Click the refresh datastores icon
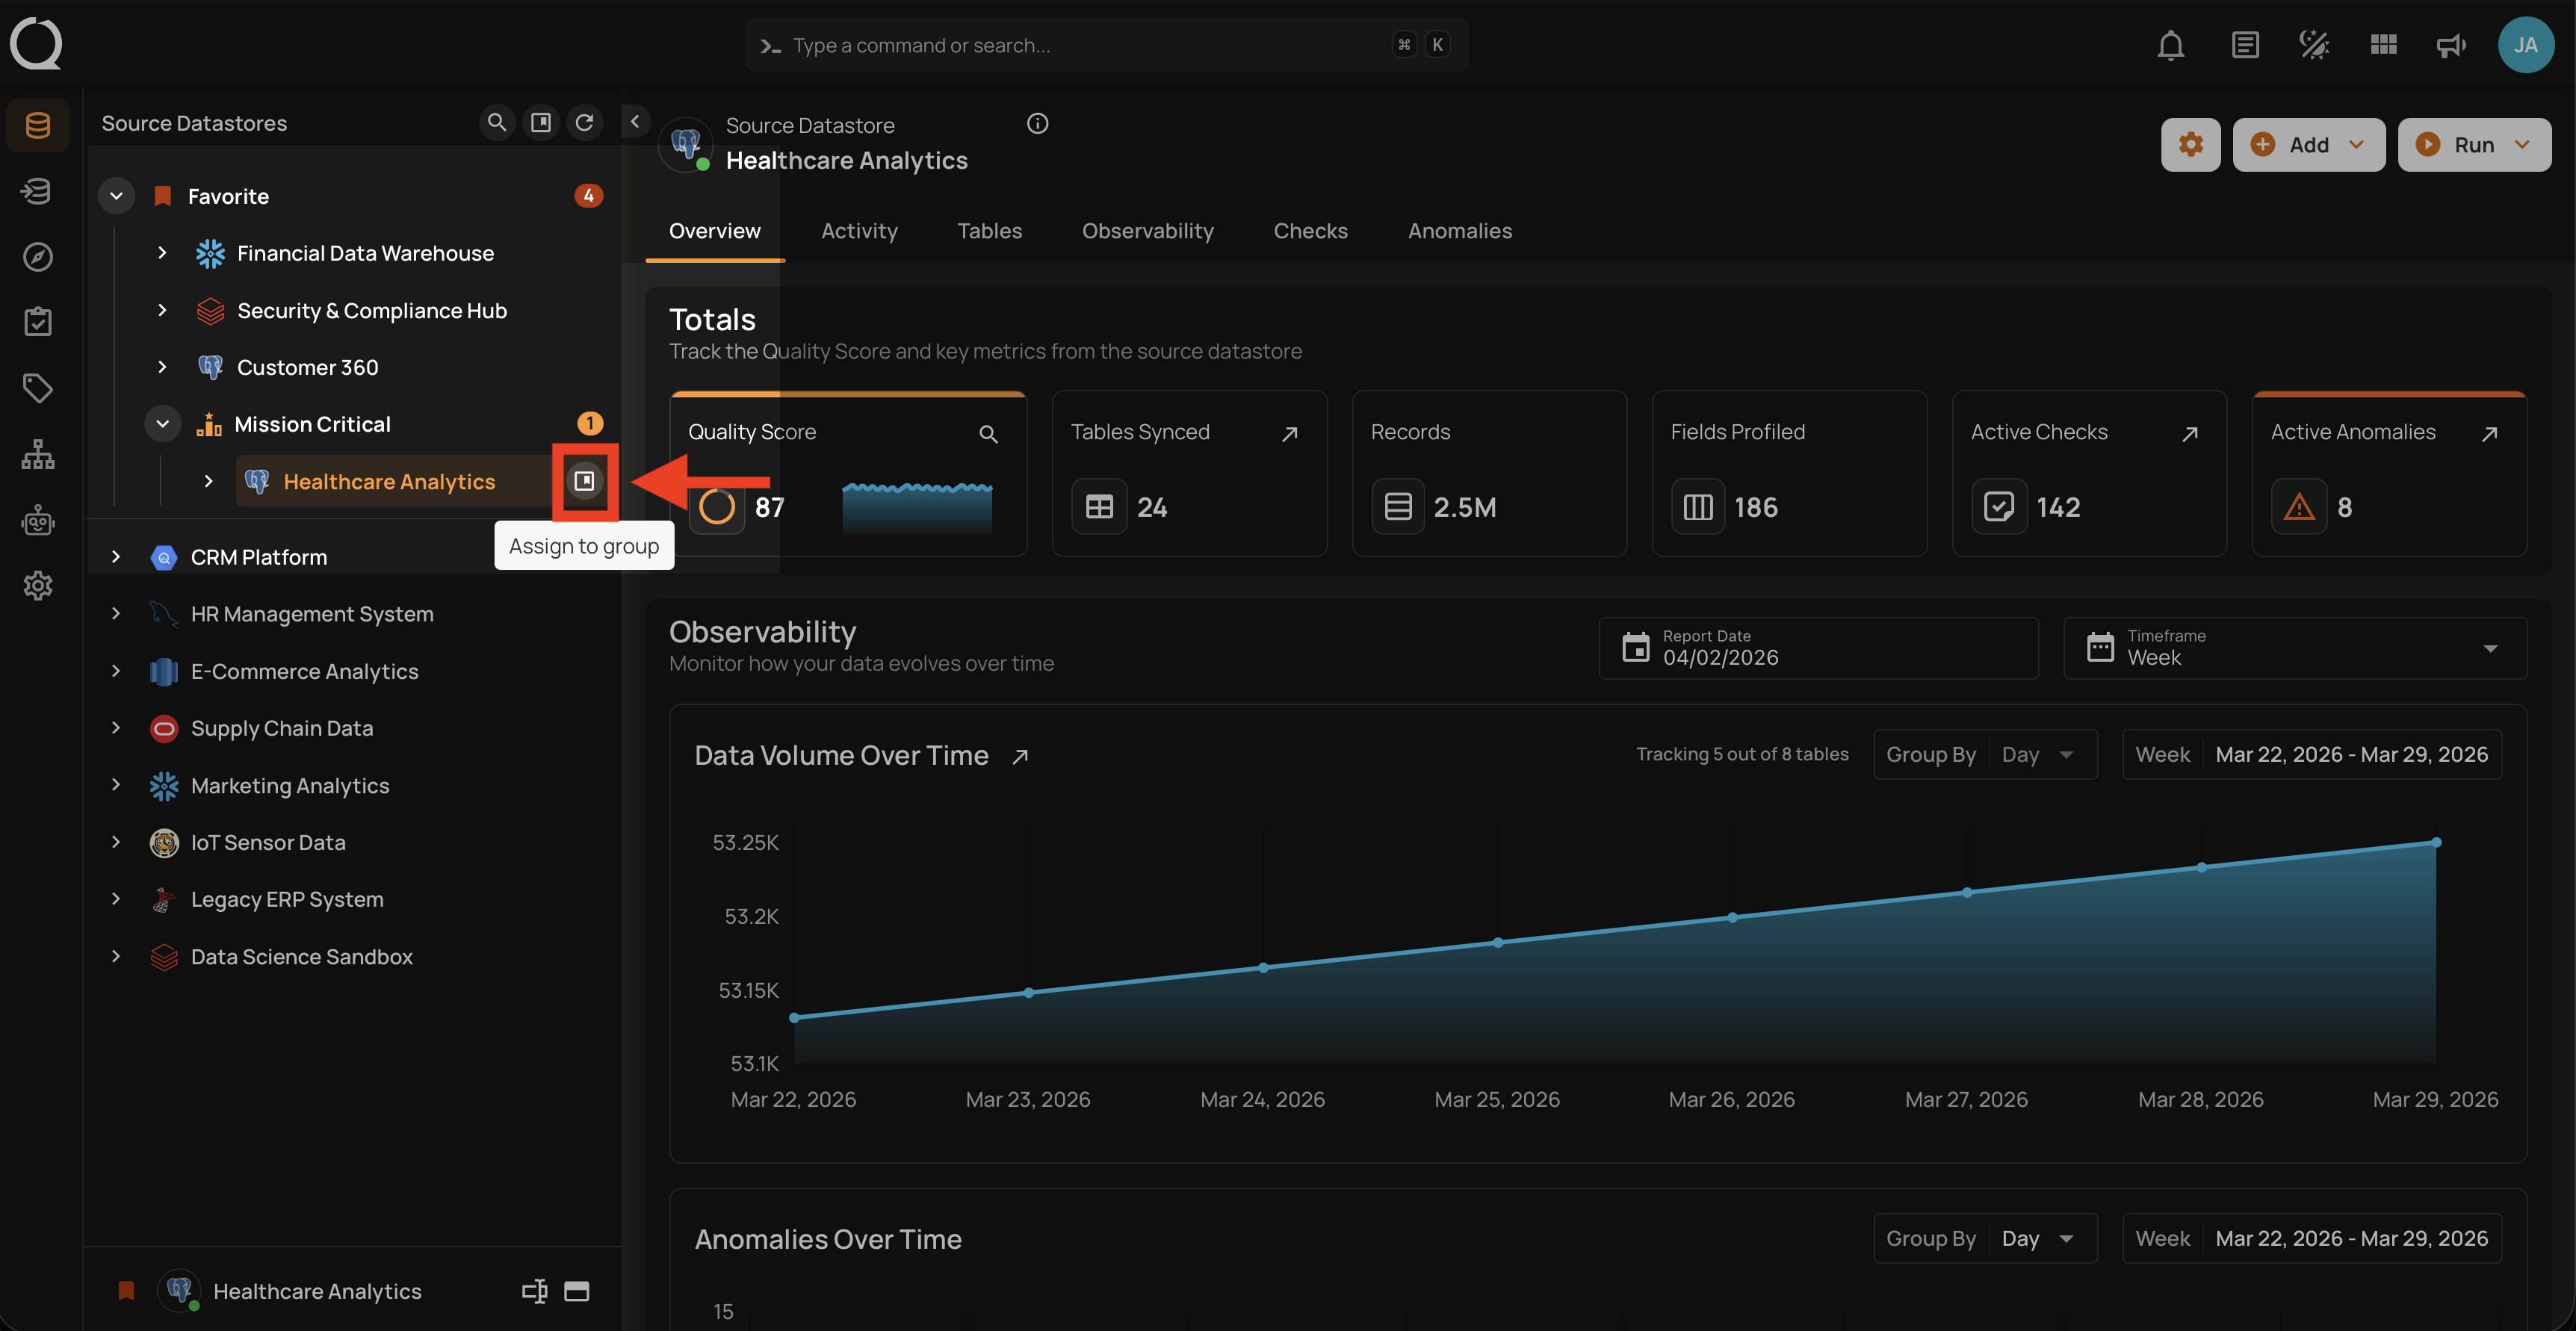The image size is (2576, 1331). pos(585,122)
